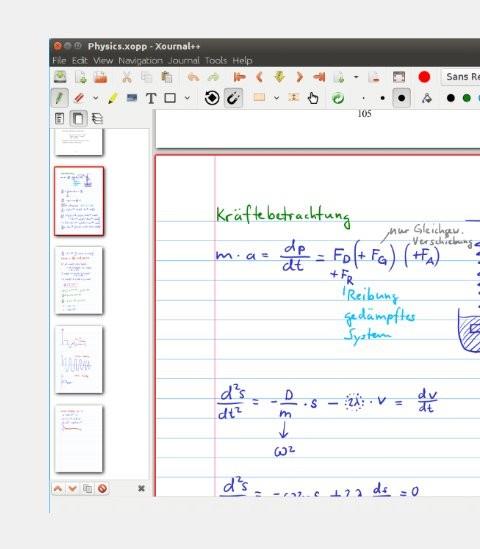Pick the green color swatch
Screen dimensions: 480x549
point(467,98)
